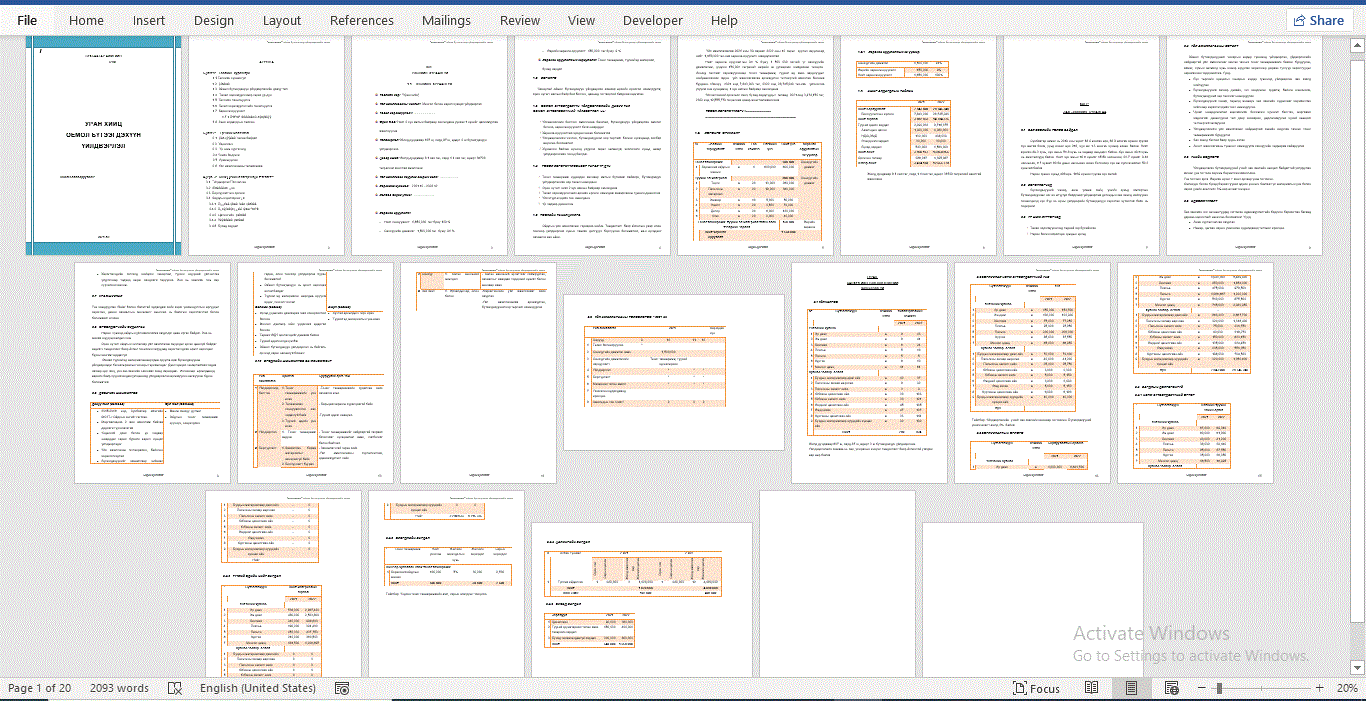Viewport: 1366px width, 701px height.
Task: Open zoom dialog via 20% level
Action: [x=1347, y=688]
